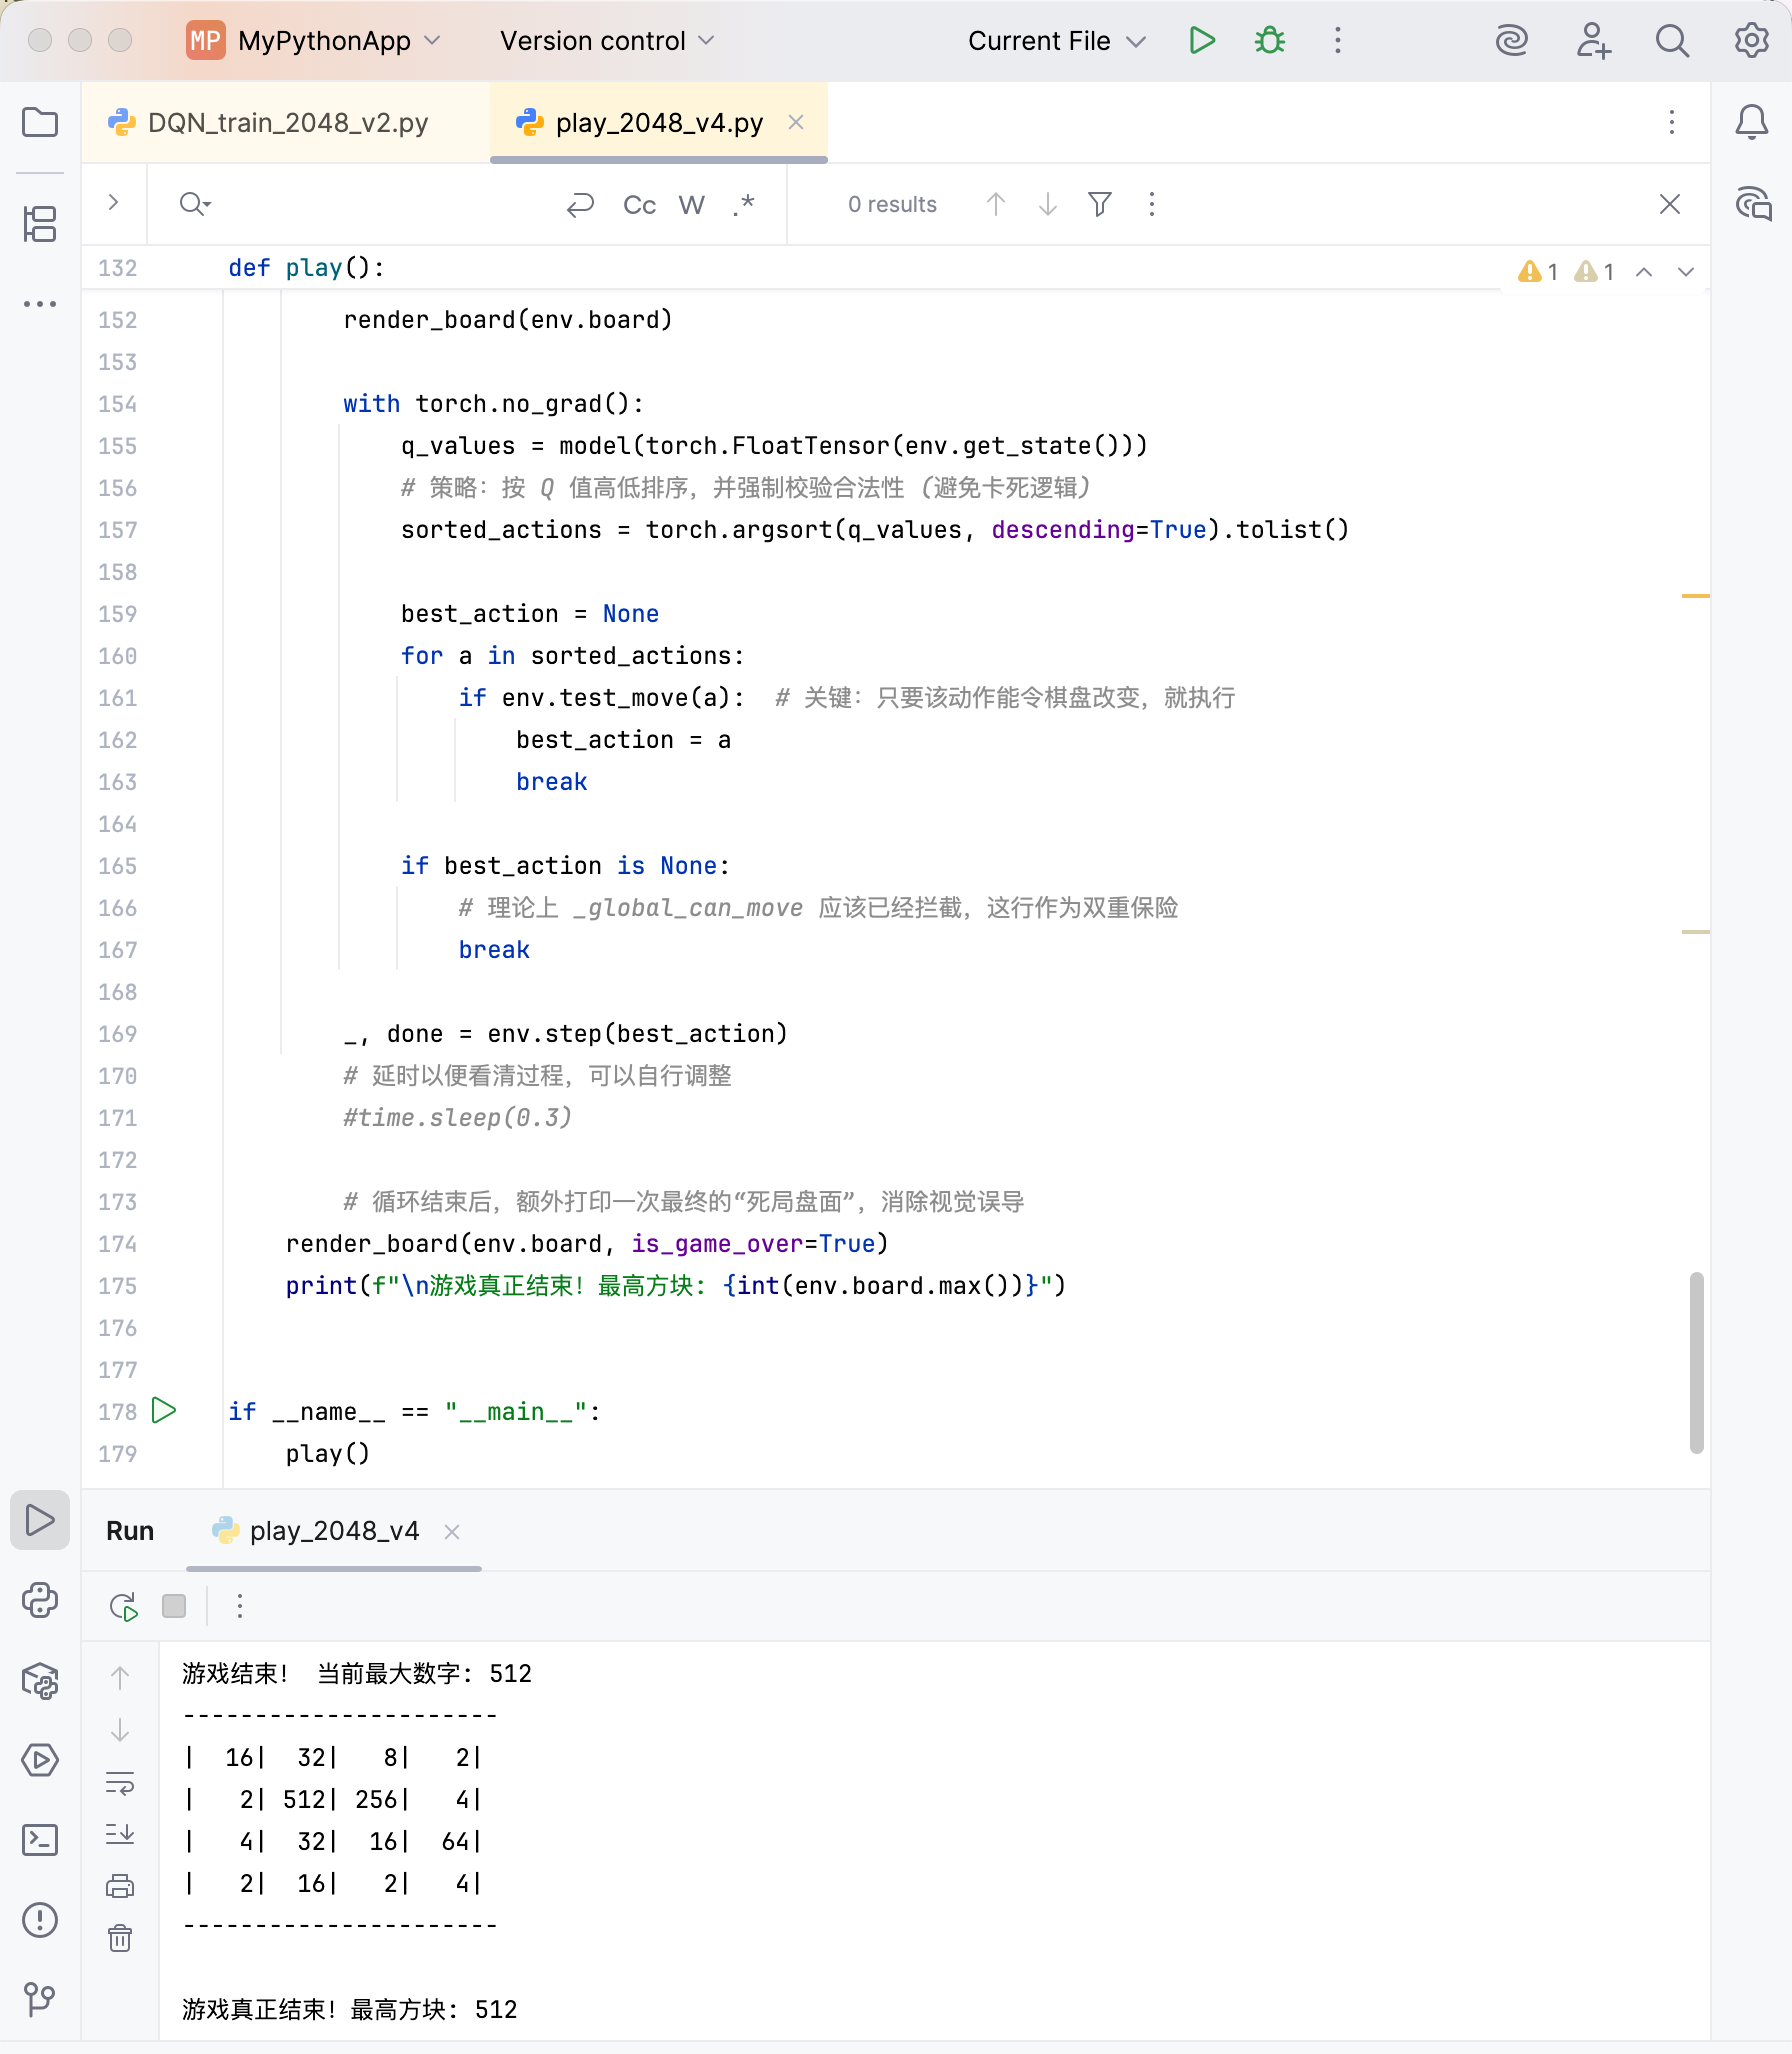Image resolution: width=1792 pixels, height=2054 pixels.
Task: Expand the replace field chevron in find bar
Action: click(x=114, y=203)
